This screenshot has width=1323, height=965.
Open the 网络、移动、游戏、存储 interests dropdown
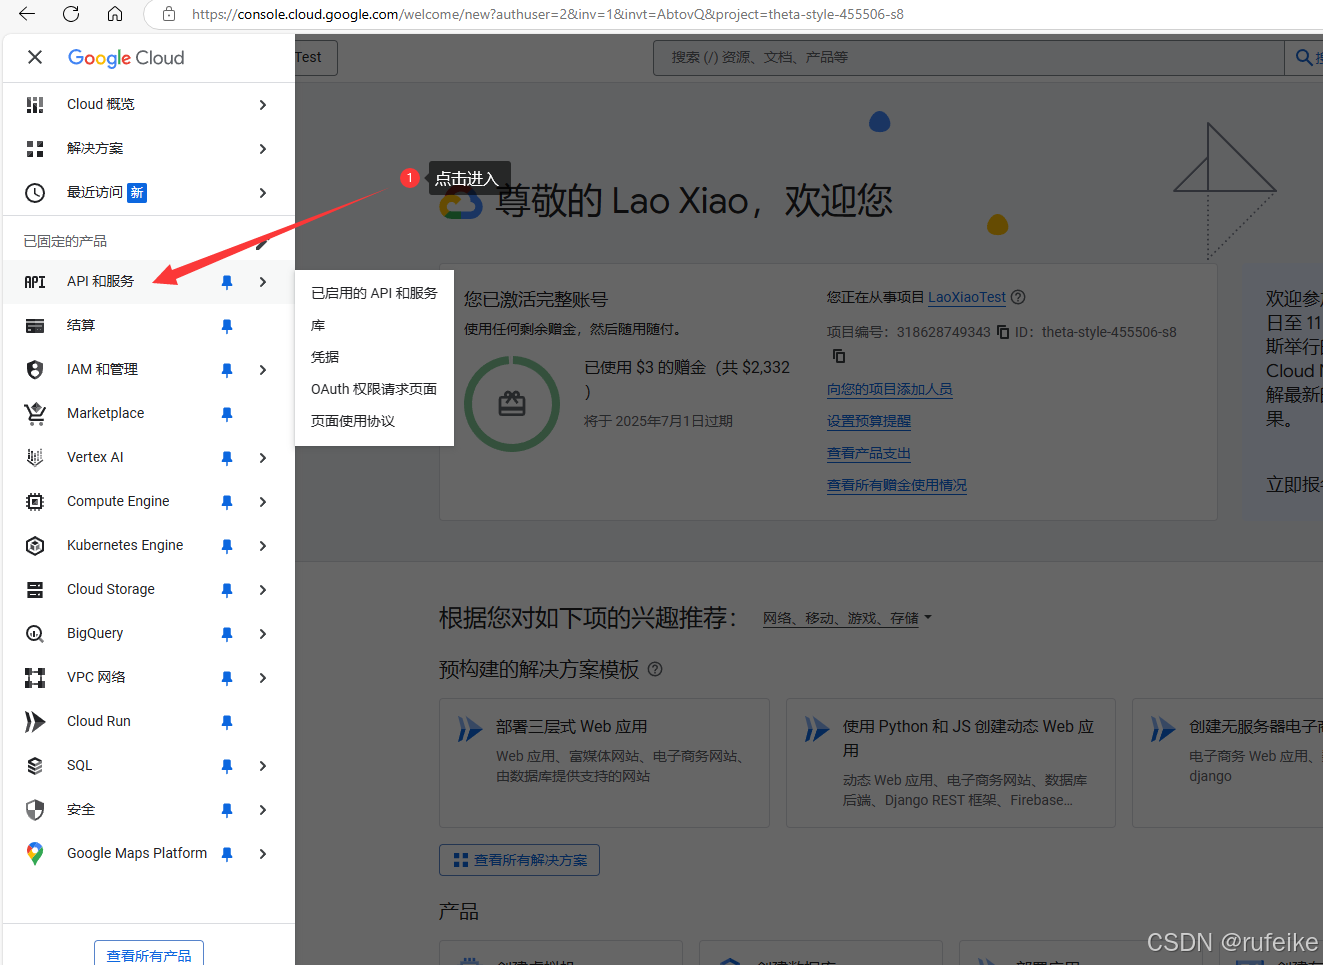pos(847,618)
